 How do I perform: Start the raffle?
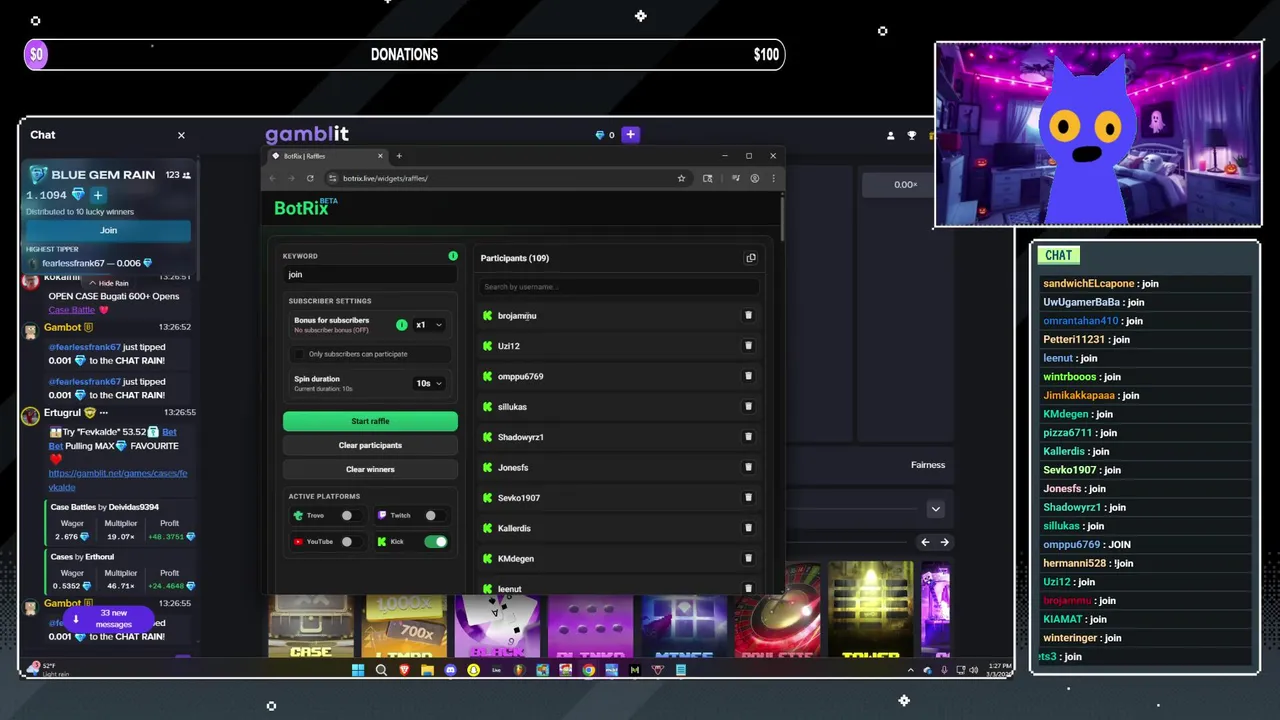pos(370,421)
